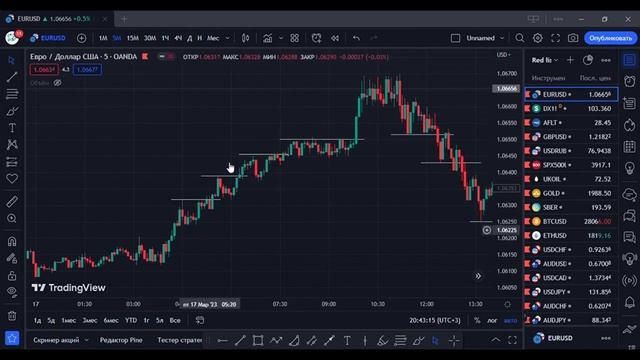Set date range to YTD
The width and height of the screenshot is (640, 360).
coord(131,320)
